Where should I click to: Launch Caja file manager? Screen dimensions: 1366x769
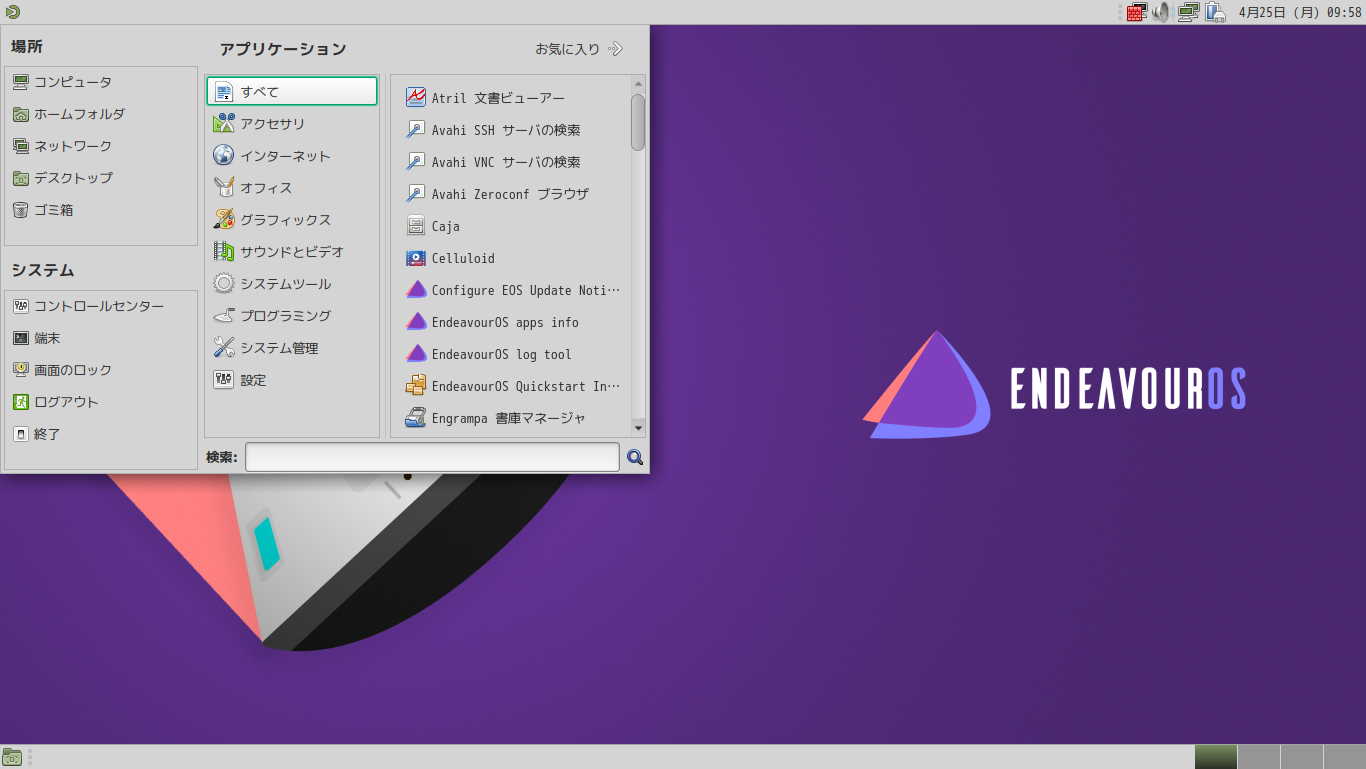(x=512, y=226)
